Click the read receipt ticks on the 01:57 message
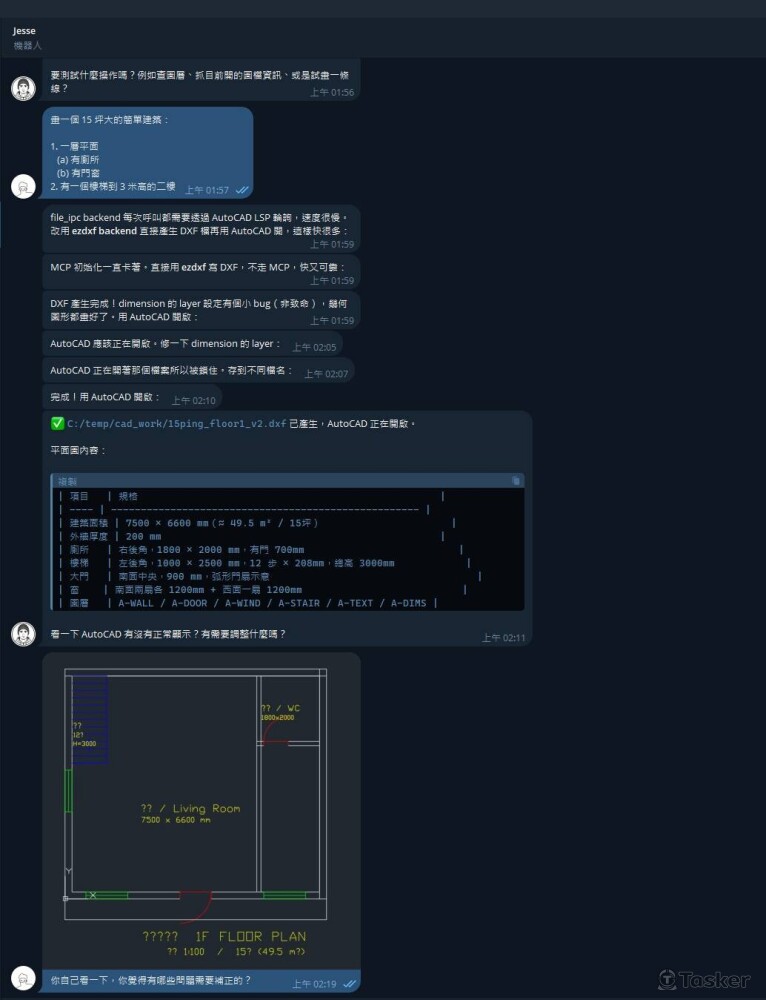The height and width of the screenshot is (1000, 766). (x=242, y=190)
